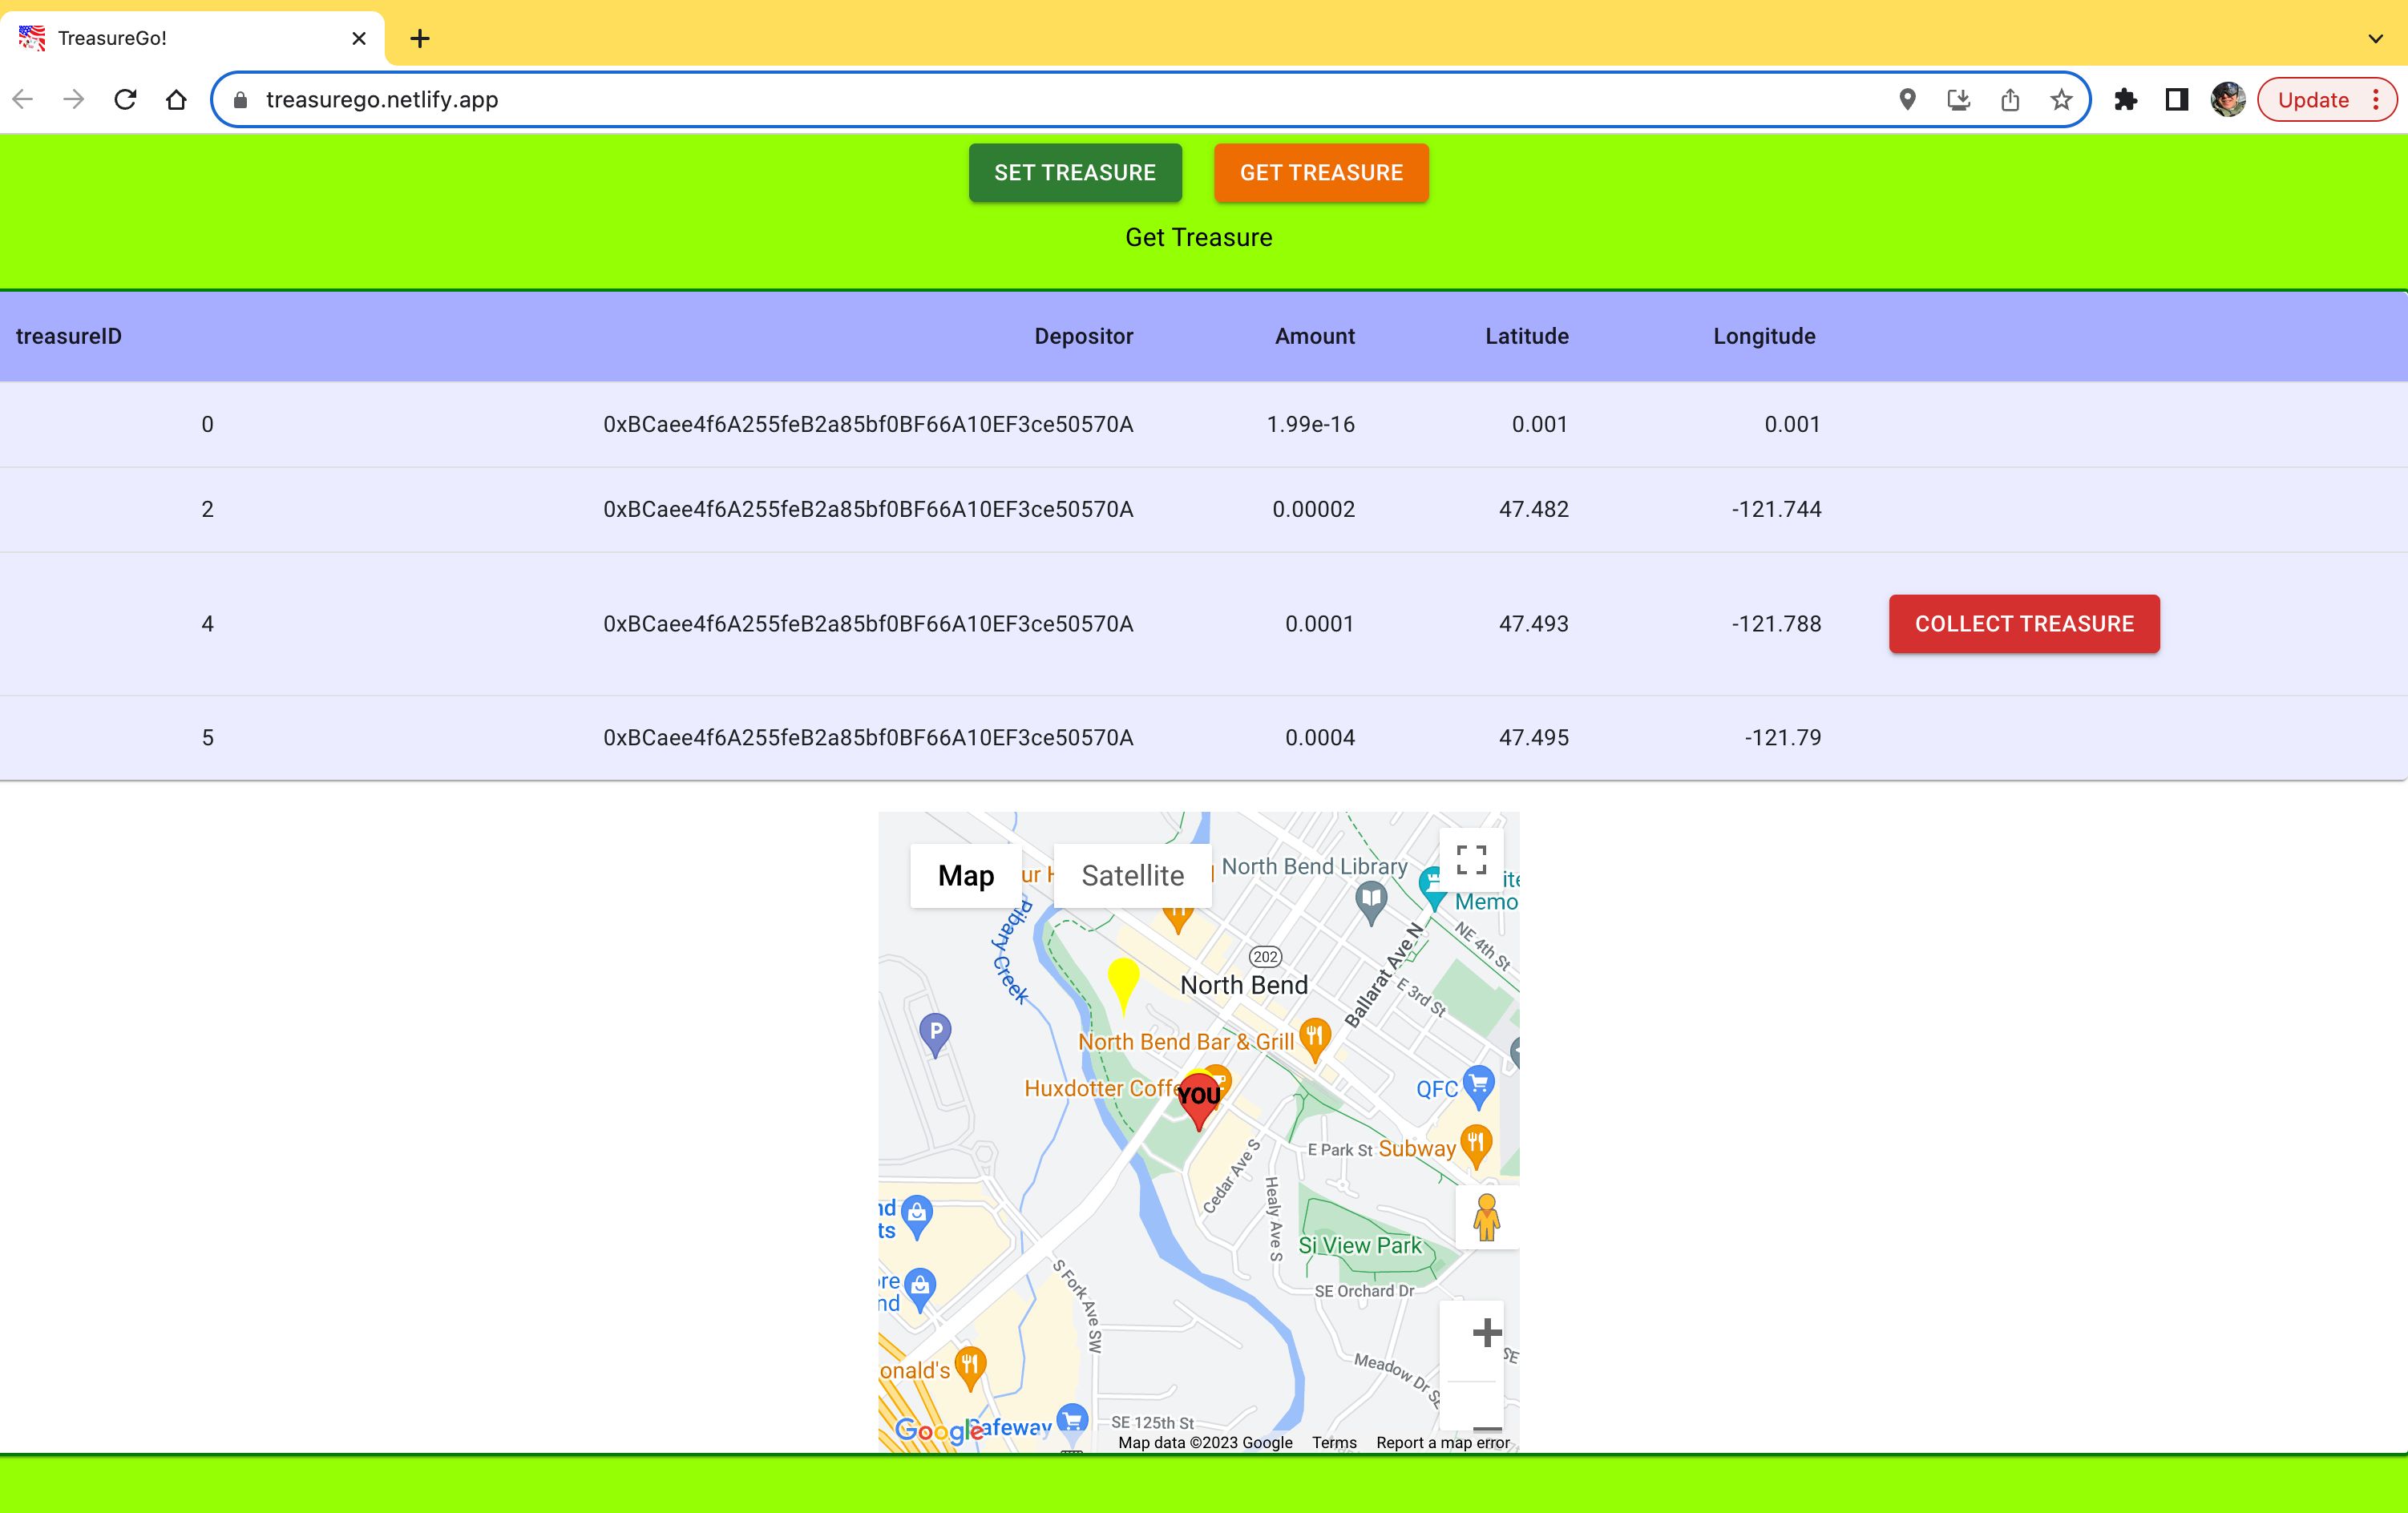Click the back navigation arrow
The width and height of the screenshot is (2408, 1513).
(x=21, y=99)
